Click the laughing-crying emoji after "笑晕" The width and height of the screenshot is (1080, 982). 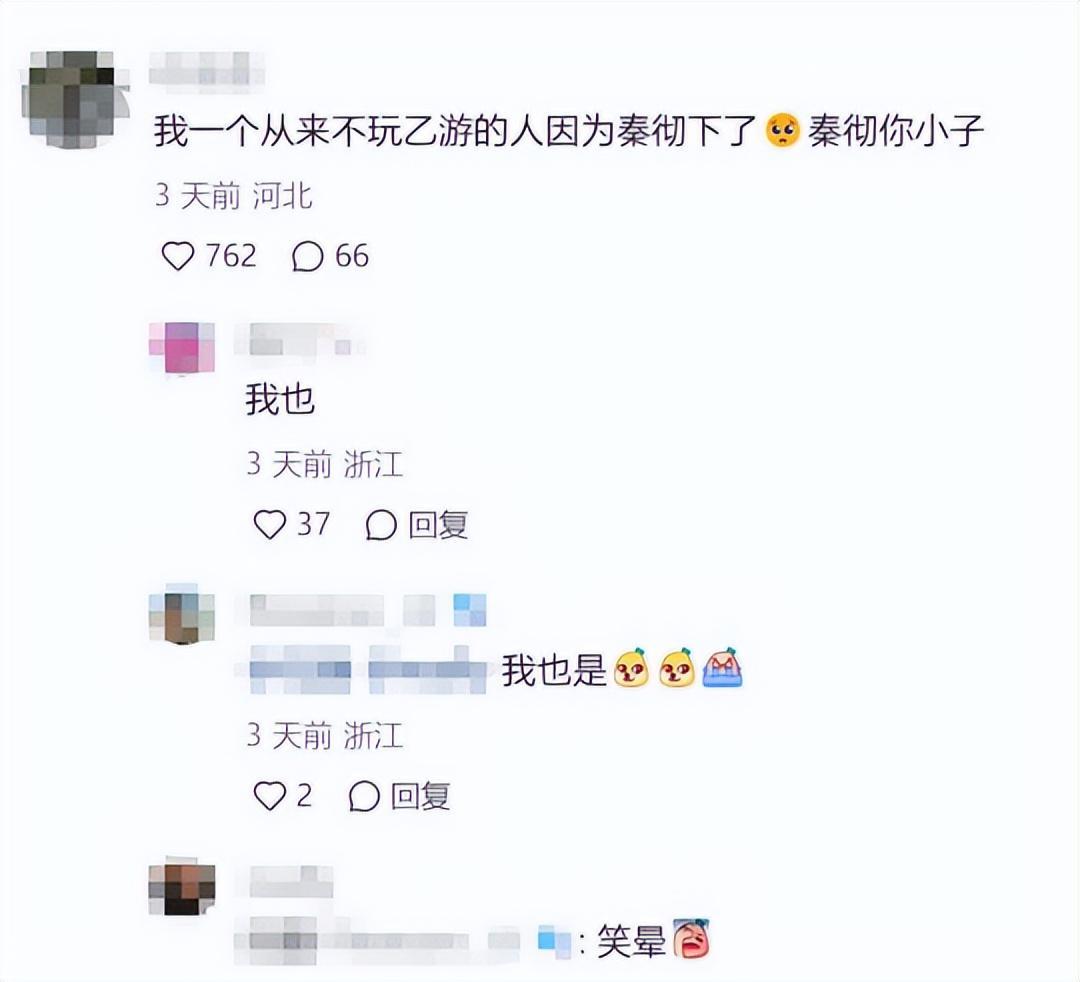pyautogui.click(x=691, y=938)
